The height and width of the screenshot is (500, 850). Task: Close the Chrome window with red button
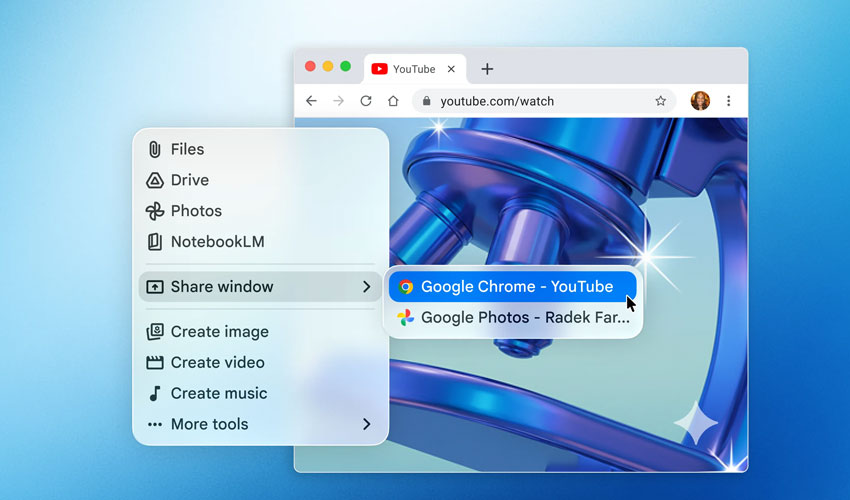pyautogui.click(x=311, y=66)
